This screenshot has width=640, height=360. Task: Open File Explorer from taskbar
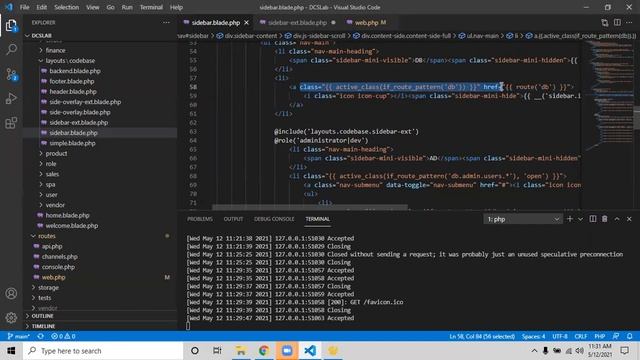click(241, 351)
